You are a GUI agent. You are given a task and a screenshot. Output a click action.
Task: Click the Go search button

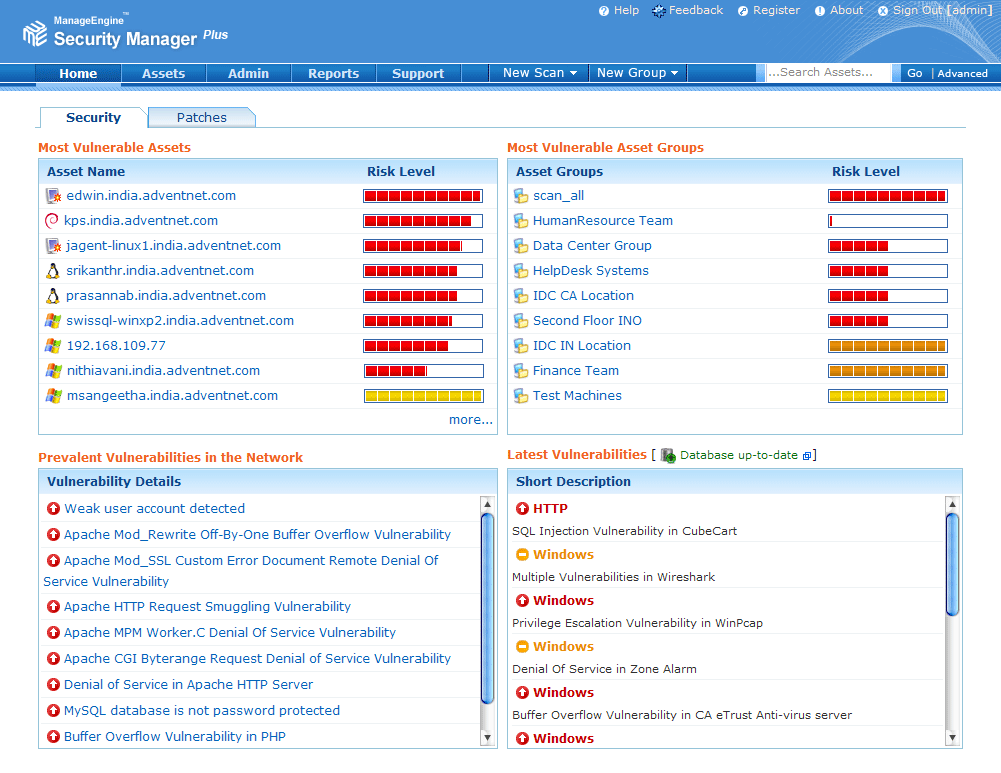coord(914,73)
